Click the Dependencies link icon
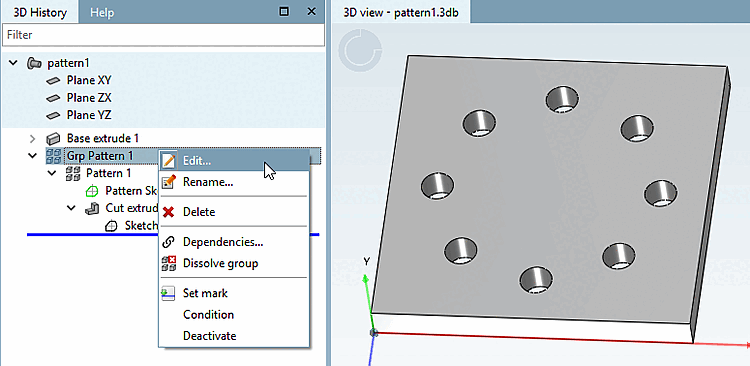This screenshot has height=366, width=750. coord(168,242)
